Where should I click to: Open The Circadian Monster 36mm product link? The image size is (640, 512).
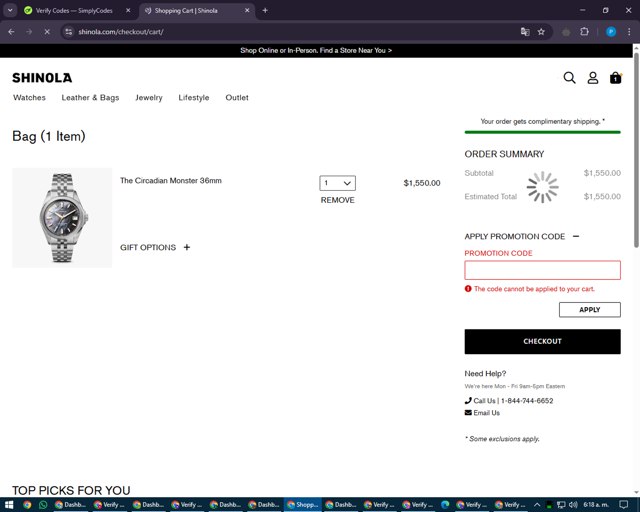171,180
